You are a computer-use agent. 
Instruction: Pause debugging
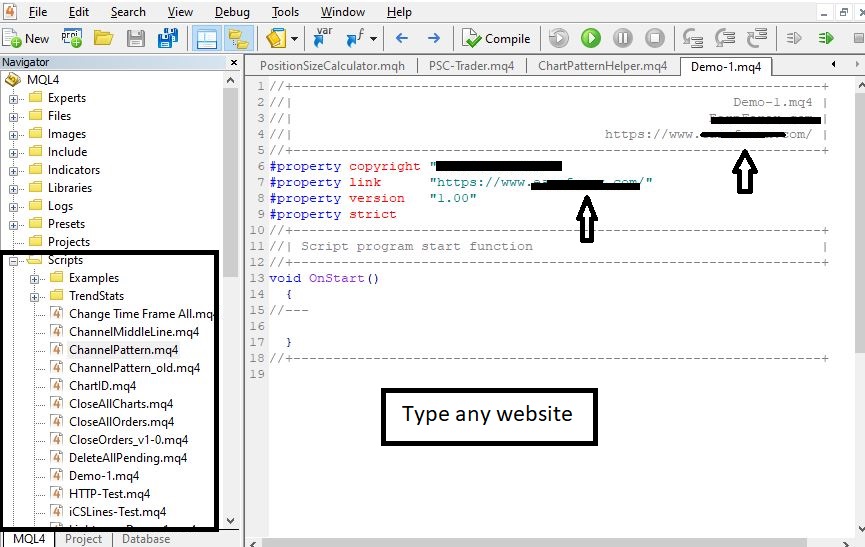[x=623, y=38]
